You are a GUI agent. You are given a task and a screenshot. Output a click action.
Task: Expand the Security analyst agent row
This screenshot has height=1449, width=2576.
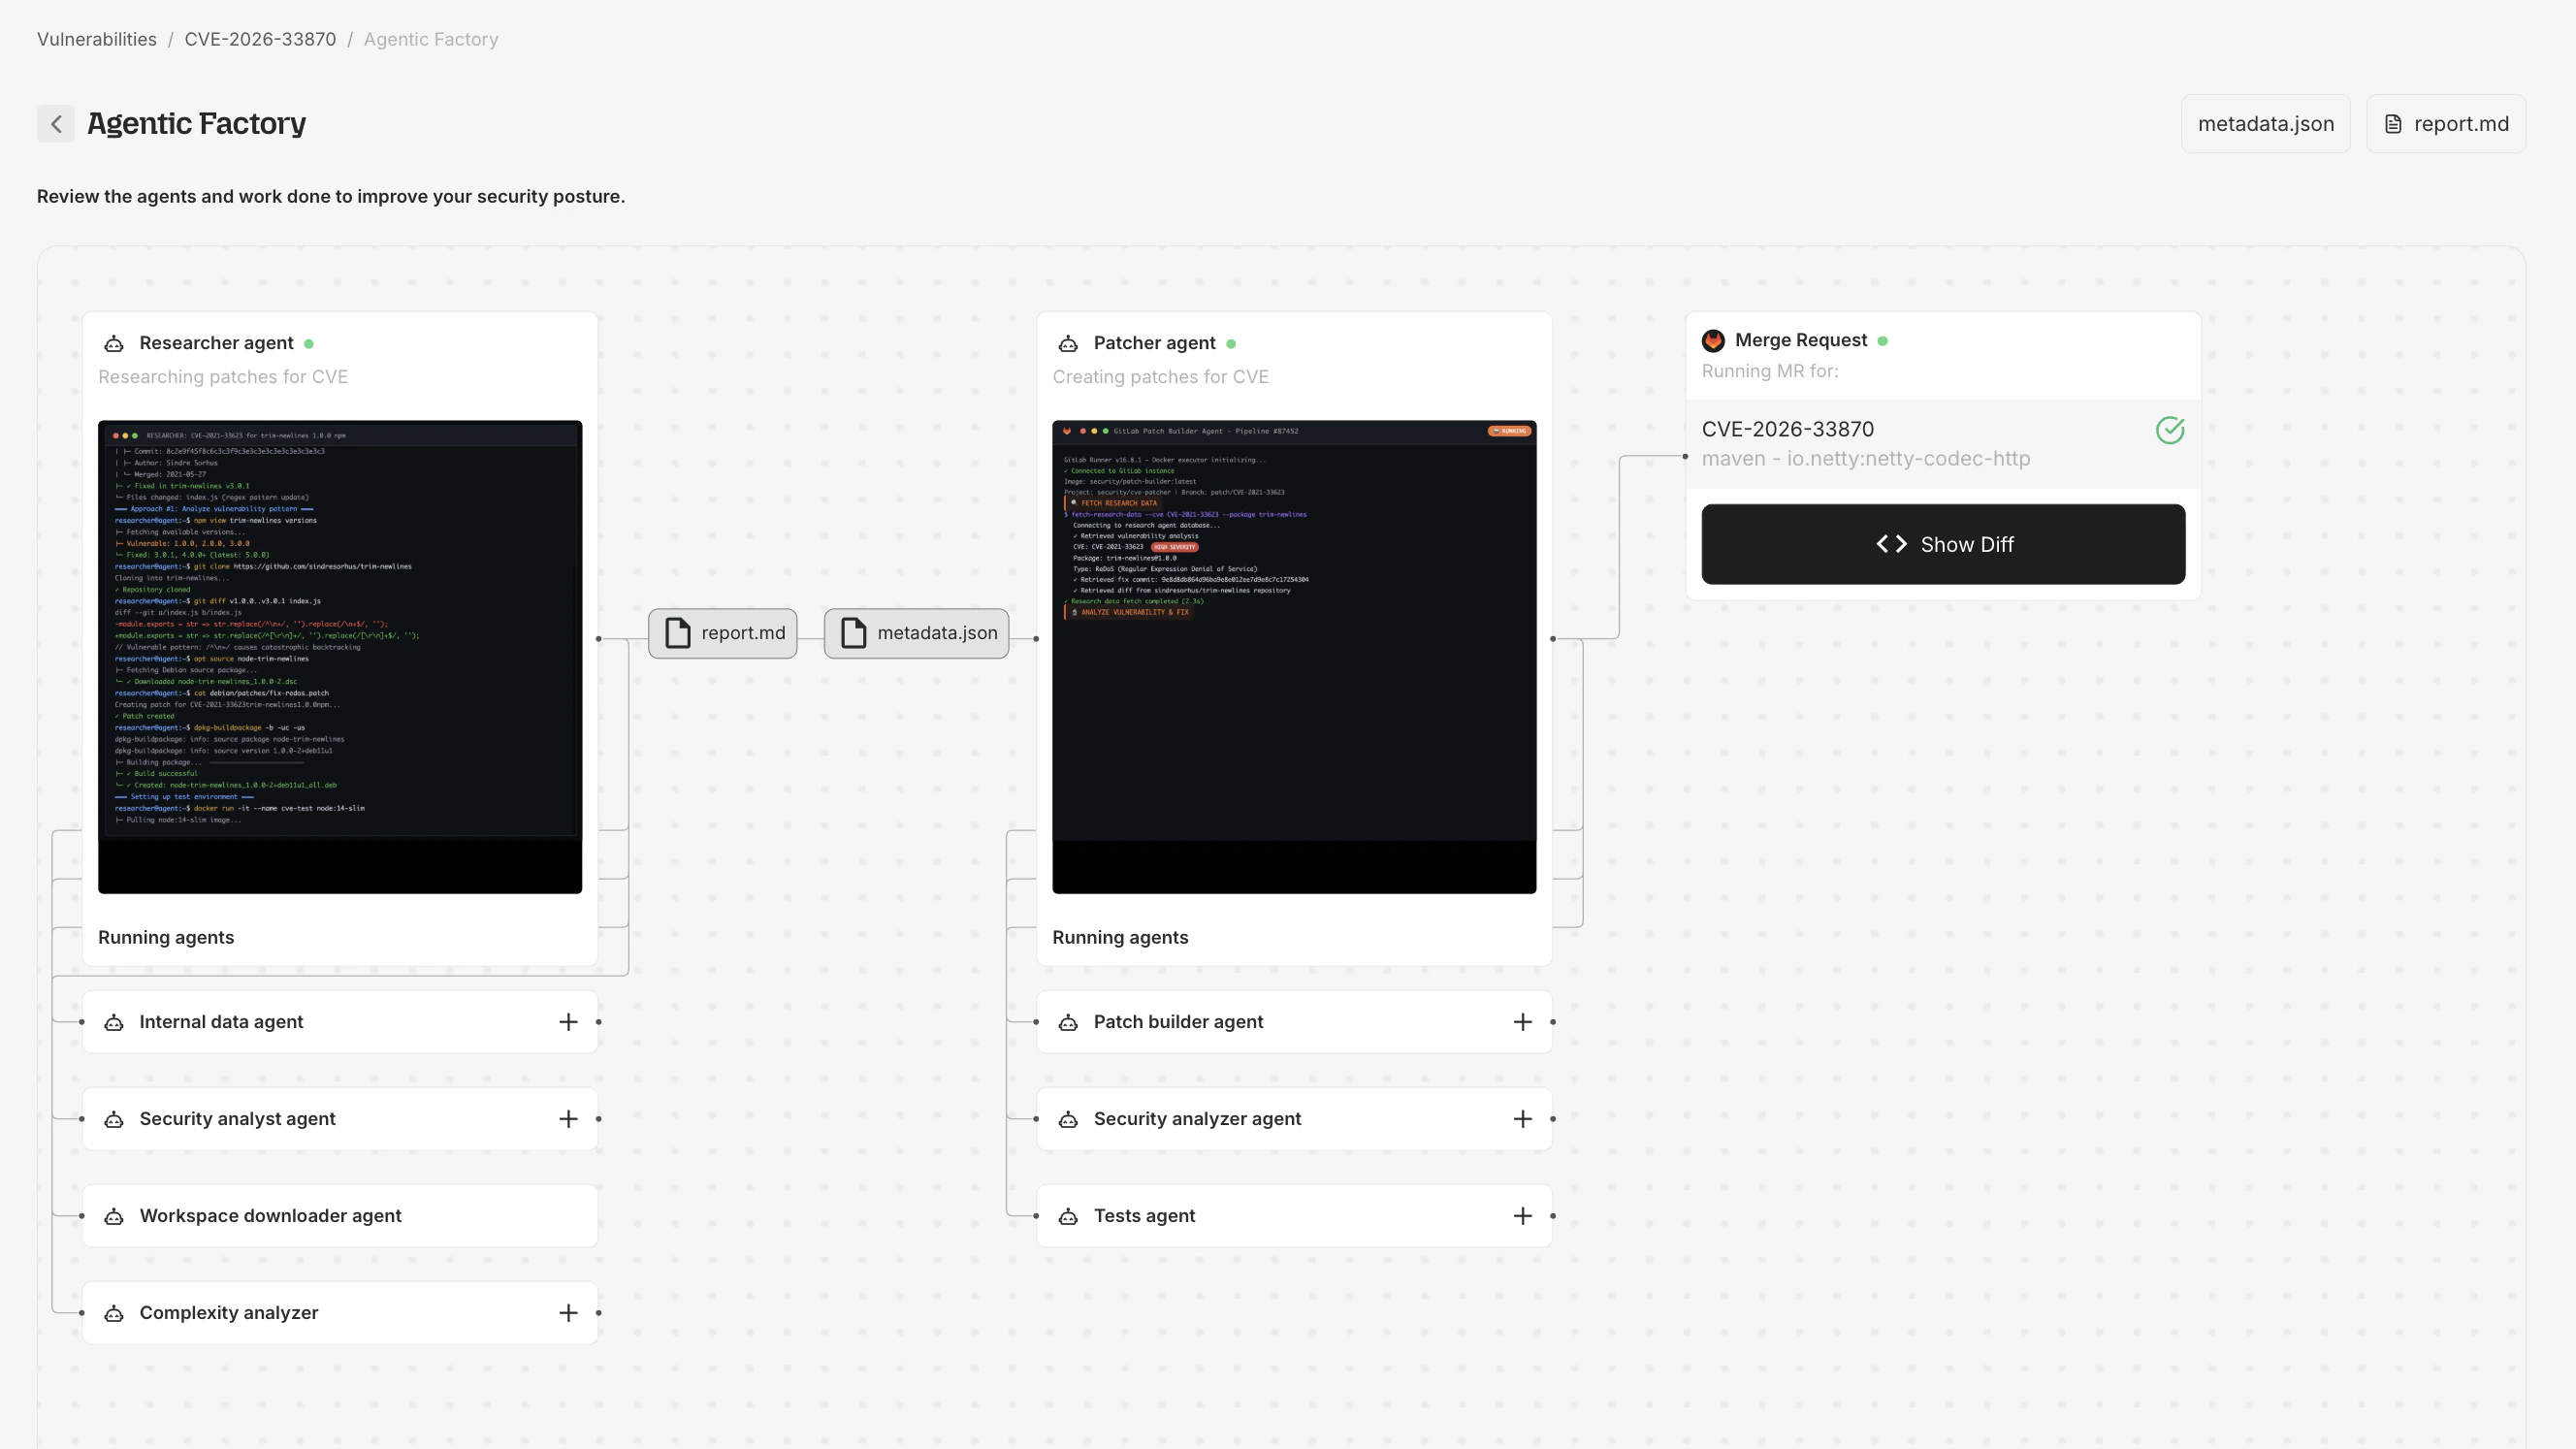[568, 1119]
